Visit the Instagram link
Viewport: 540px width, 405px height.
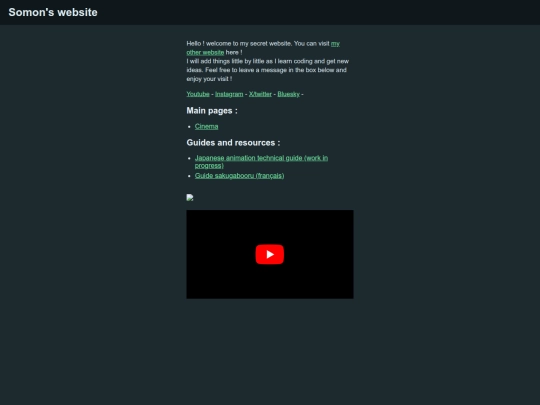pos(229,94)
